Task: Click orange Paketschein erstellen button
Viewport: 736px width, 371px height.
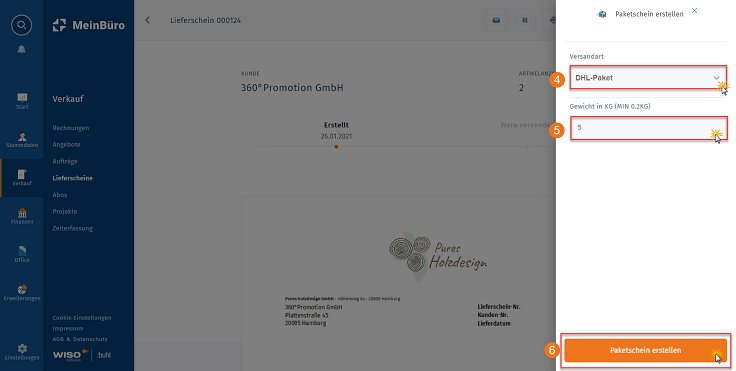Action: tap(645, 350)
